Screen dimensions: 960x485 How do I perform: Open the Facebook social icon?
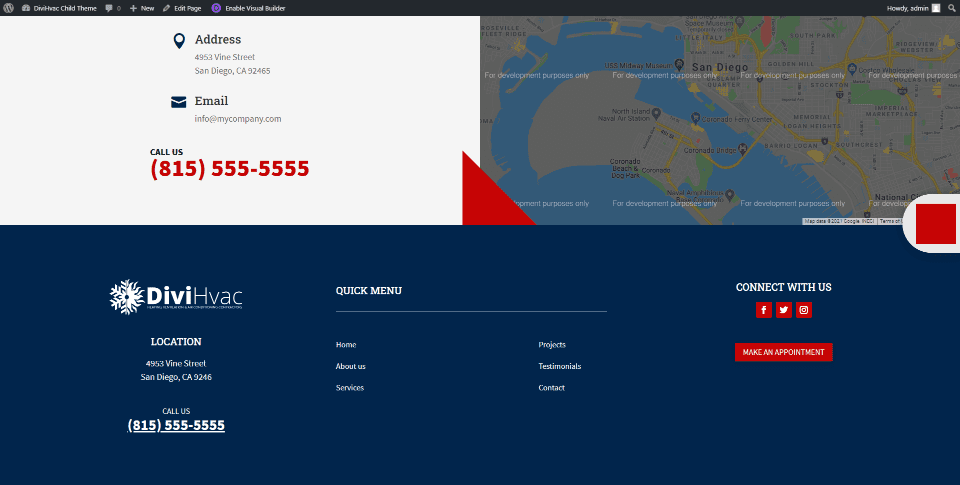pyautogui.click(x=763, y=310)
